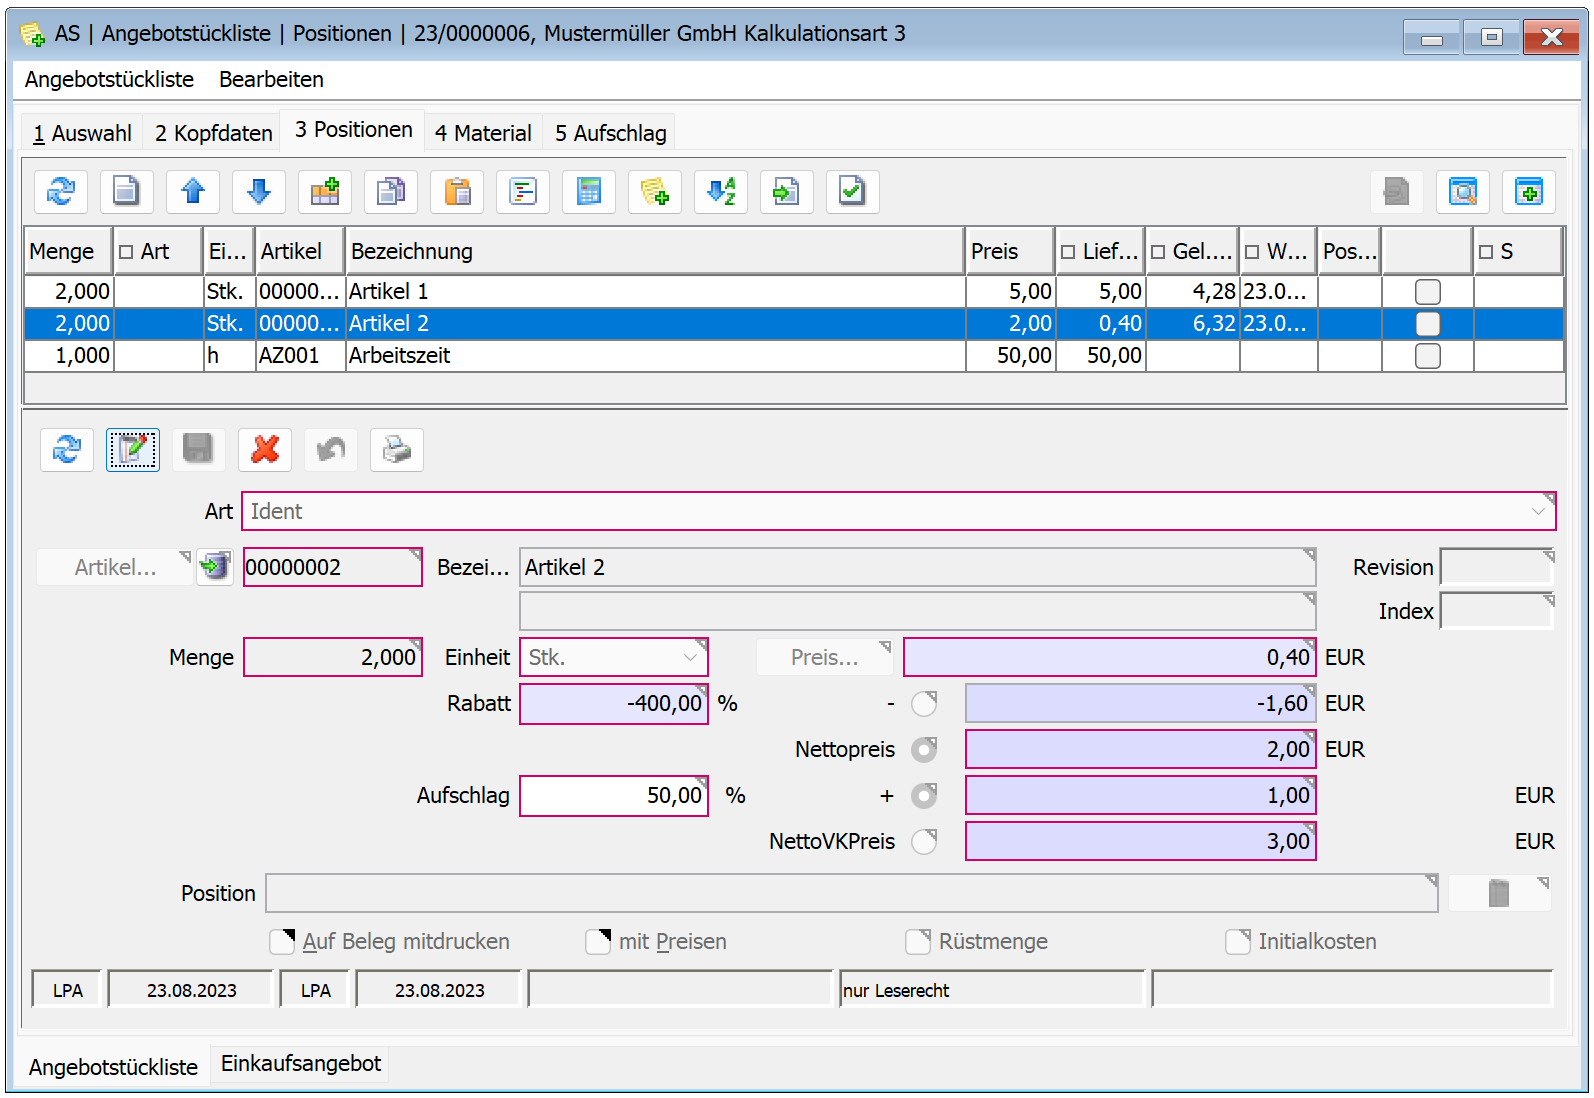The height and width of the screenshot is (1098, 1594).
Task: Open the Einheit dropdown showing Stk.
Action: [x=690, y=658]
